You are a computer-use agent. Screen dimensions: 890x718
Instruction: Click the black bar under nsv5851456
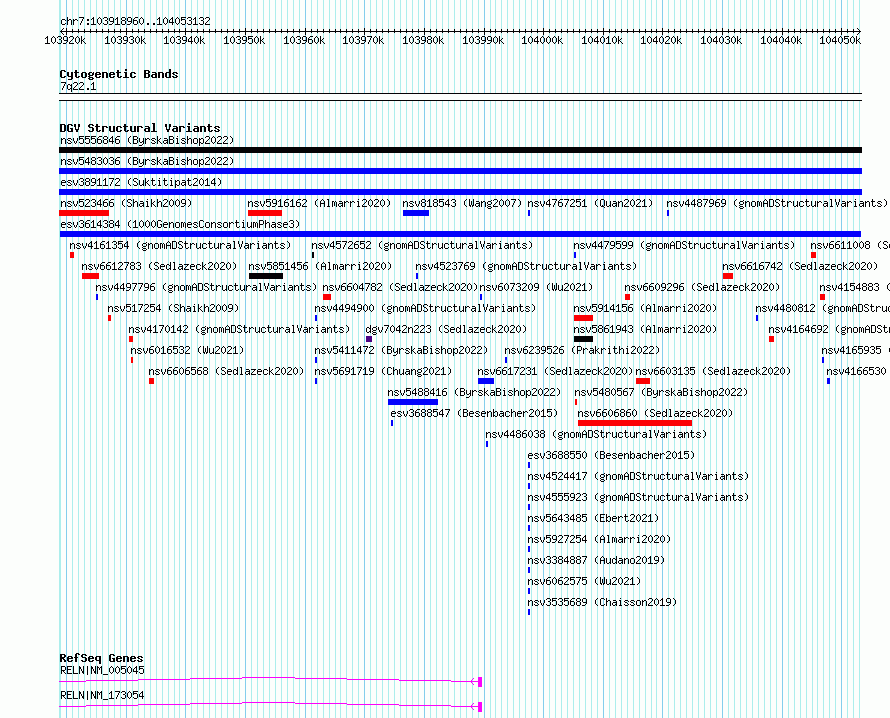pyautogui.click(x=266, y=276)
